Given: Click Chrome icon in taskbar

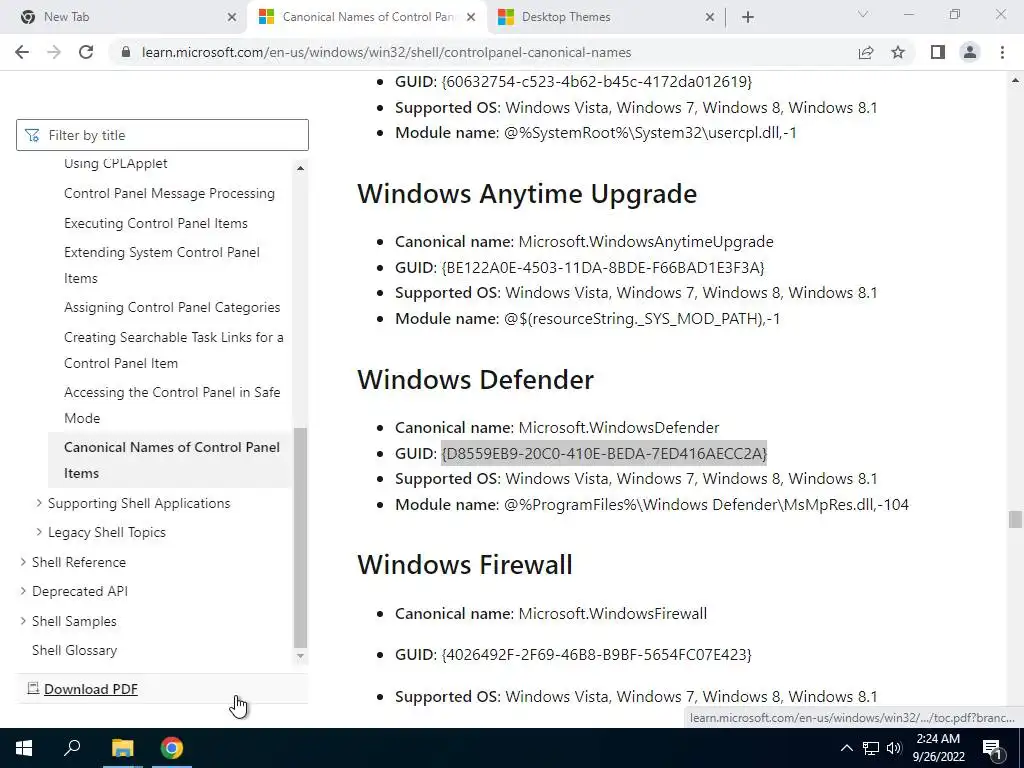Looking at the screenshot, I should pyautogui.click(x=172, y=748).
